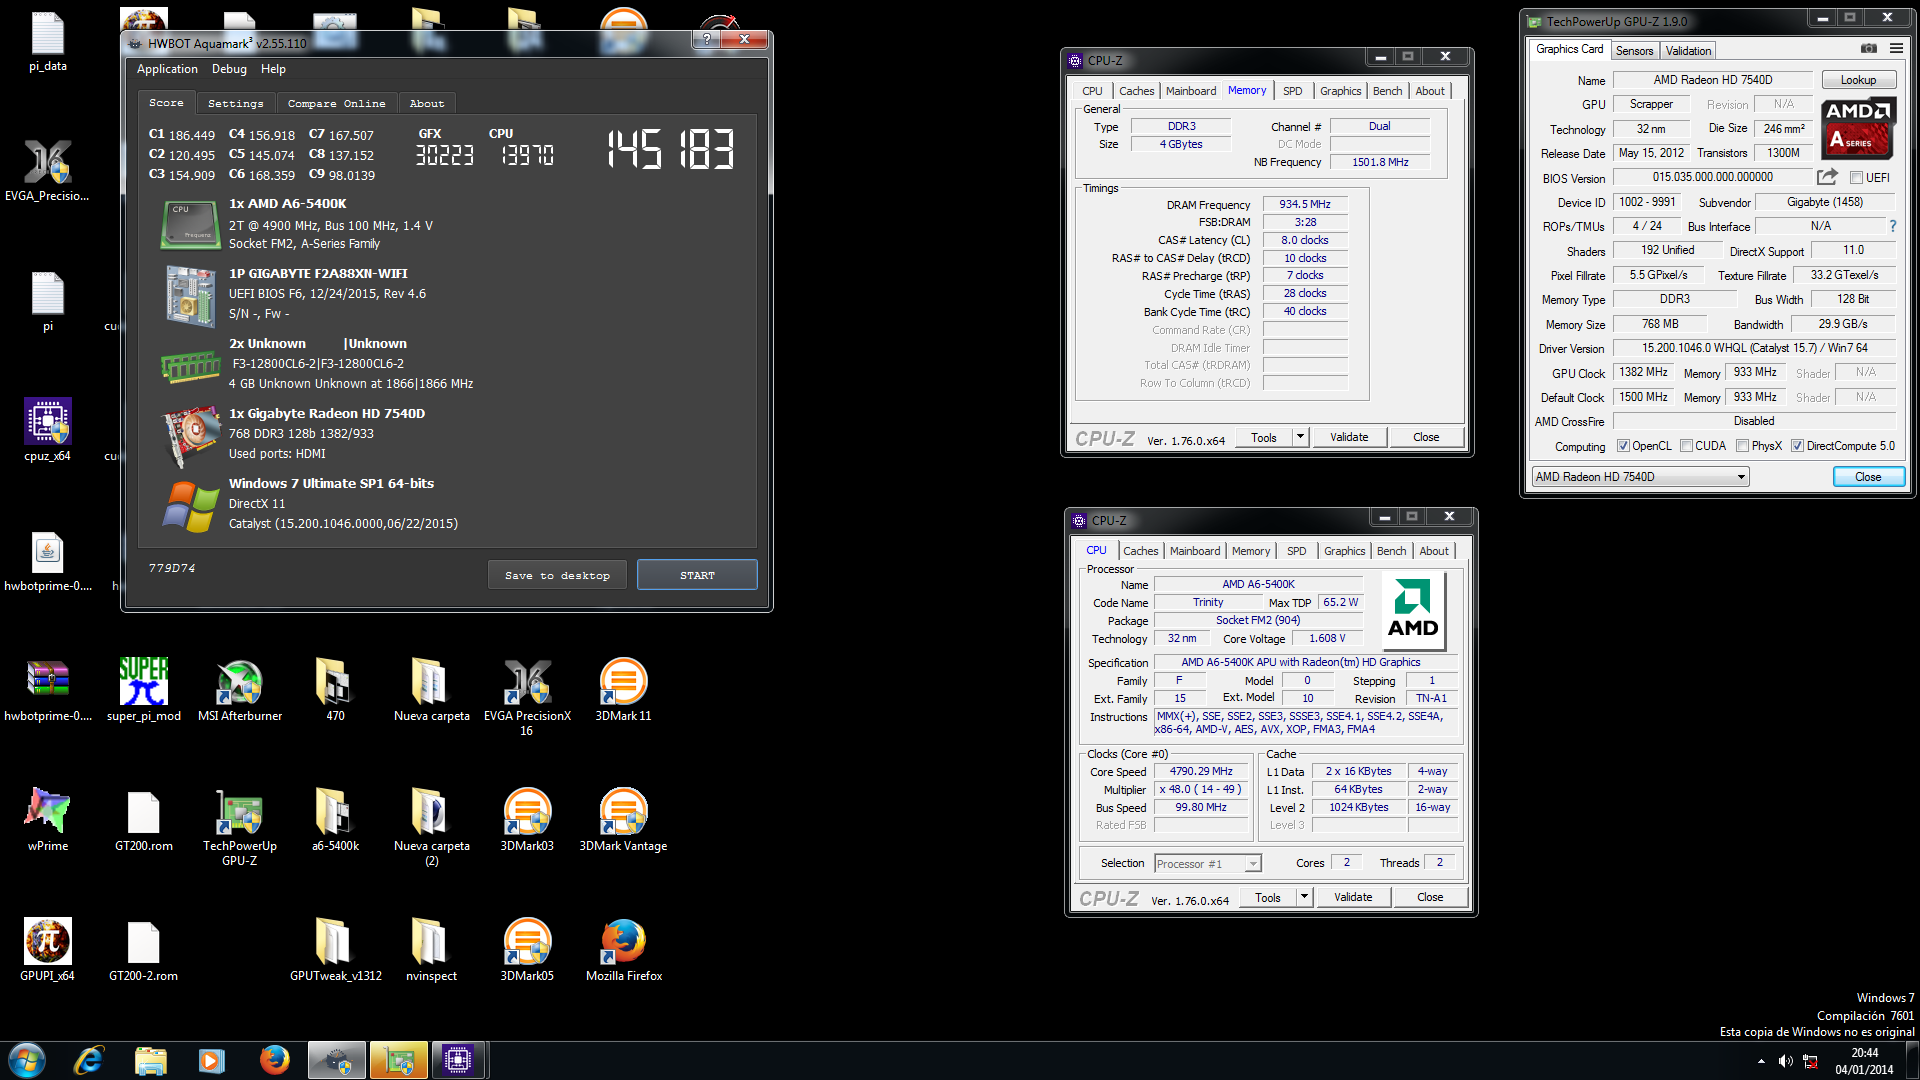This screenshot has width=1920, height=1080.
Task: Click Lookup button in GPU-Z
Action: click(x=1858, y=80)
